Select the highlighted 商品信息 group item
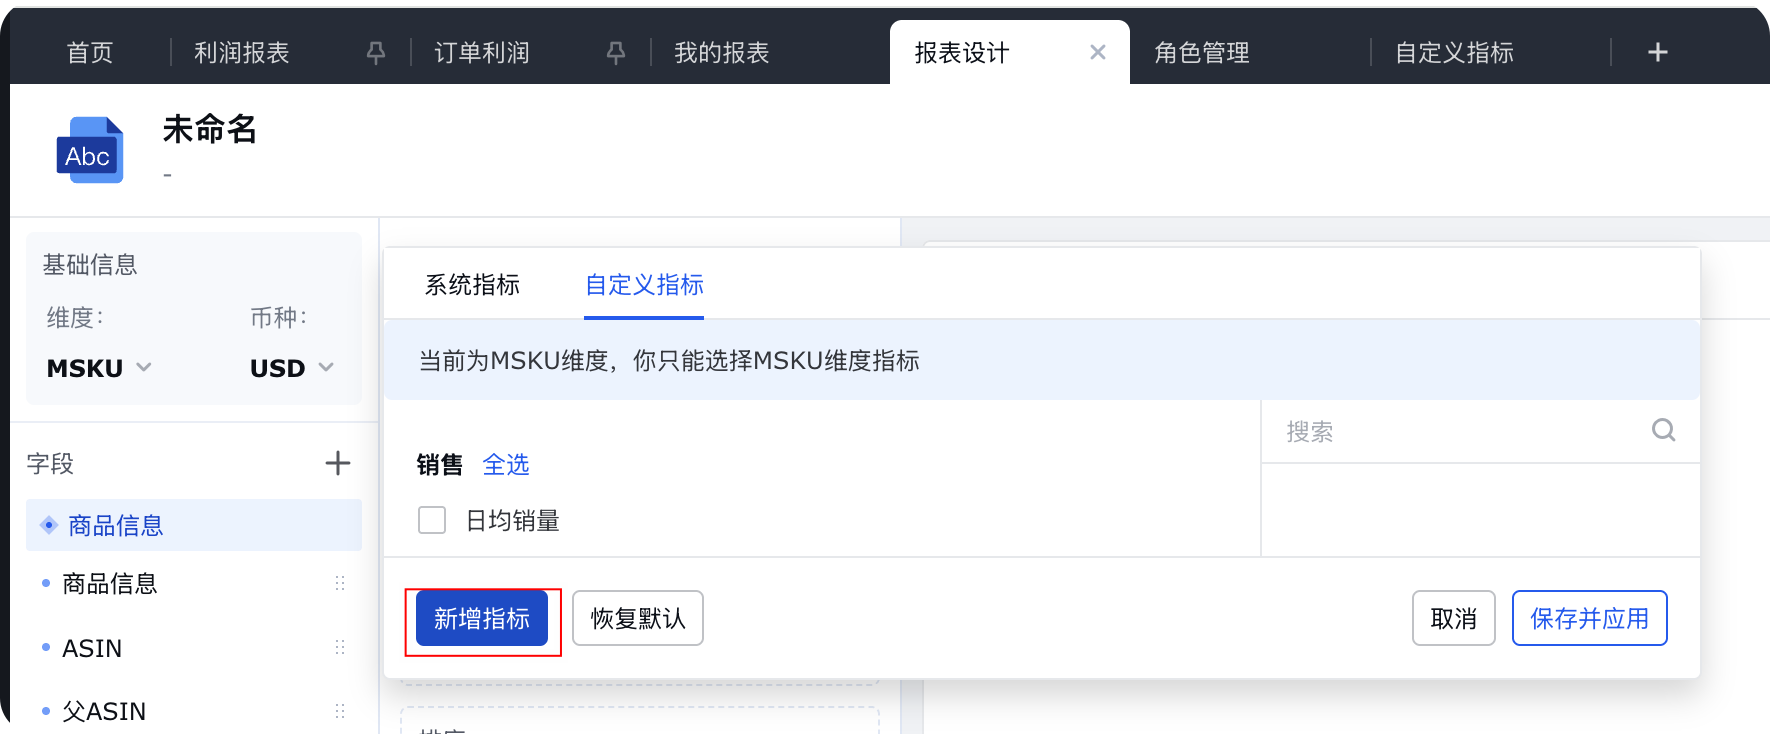 point(194,525)
